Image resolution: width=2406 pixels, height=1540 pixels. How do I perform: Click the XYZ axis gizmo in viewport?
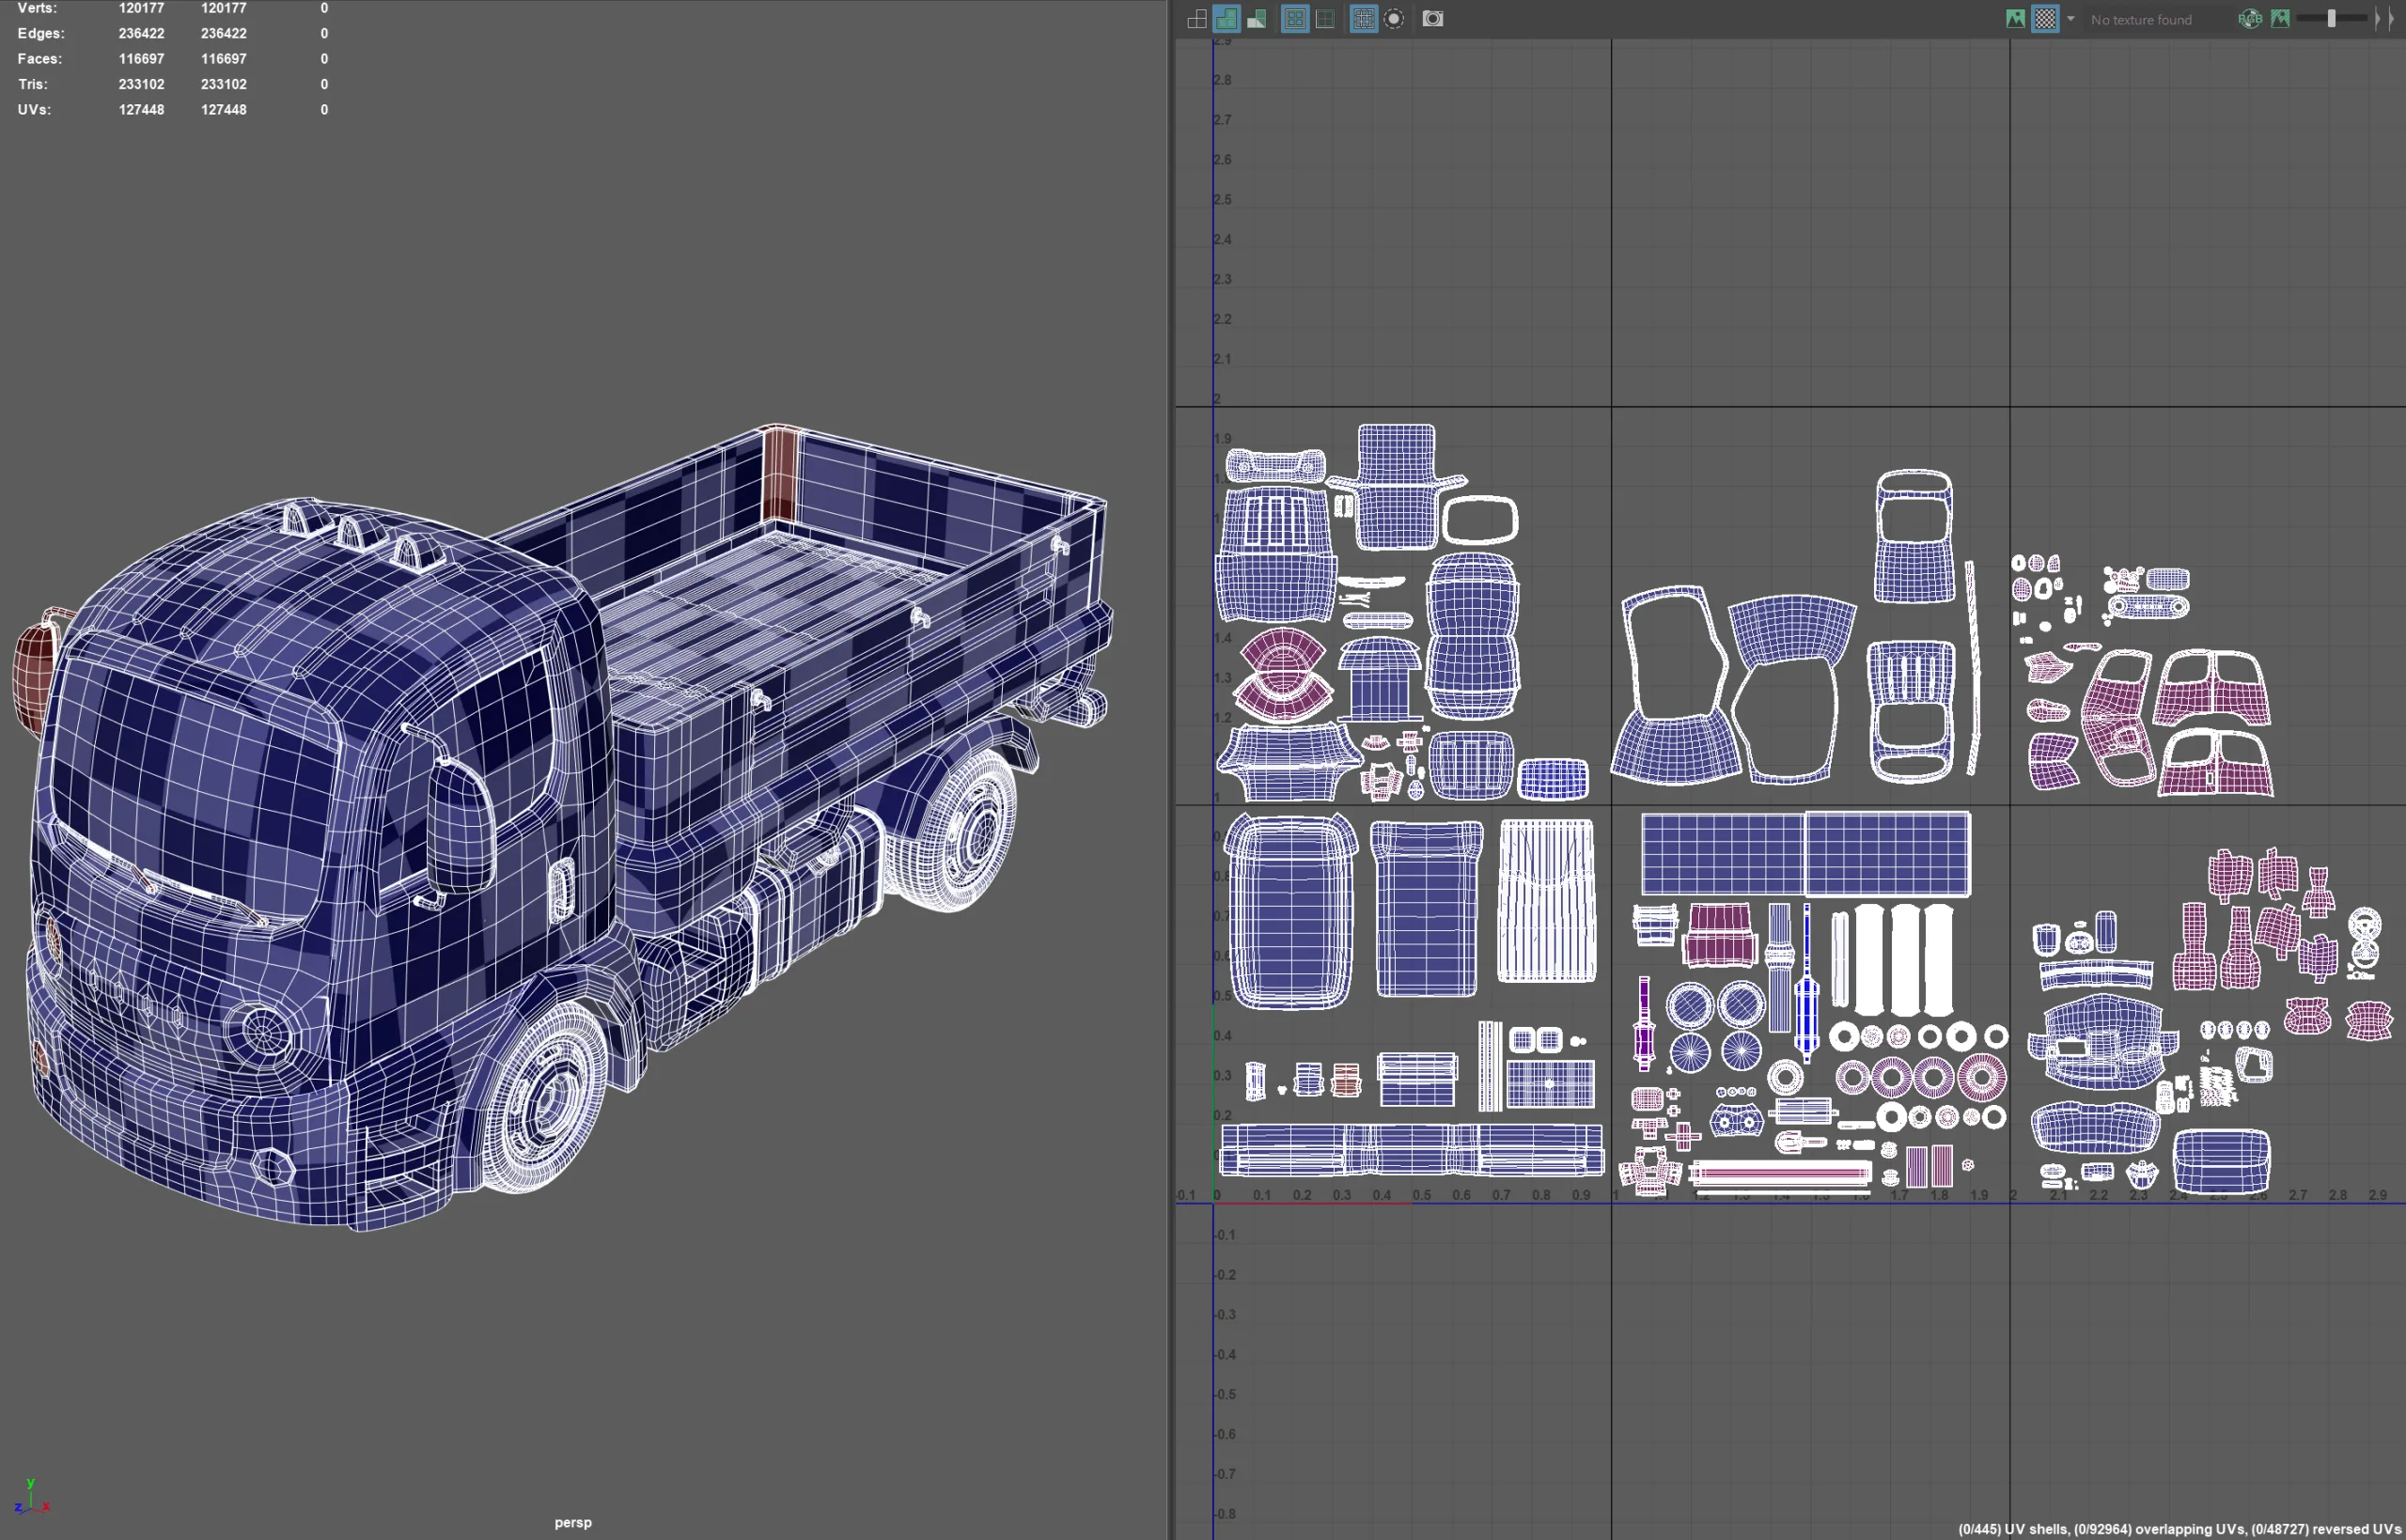coord(31,1496)
